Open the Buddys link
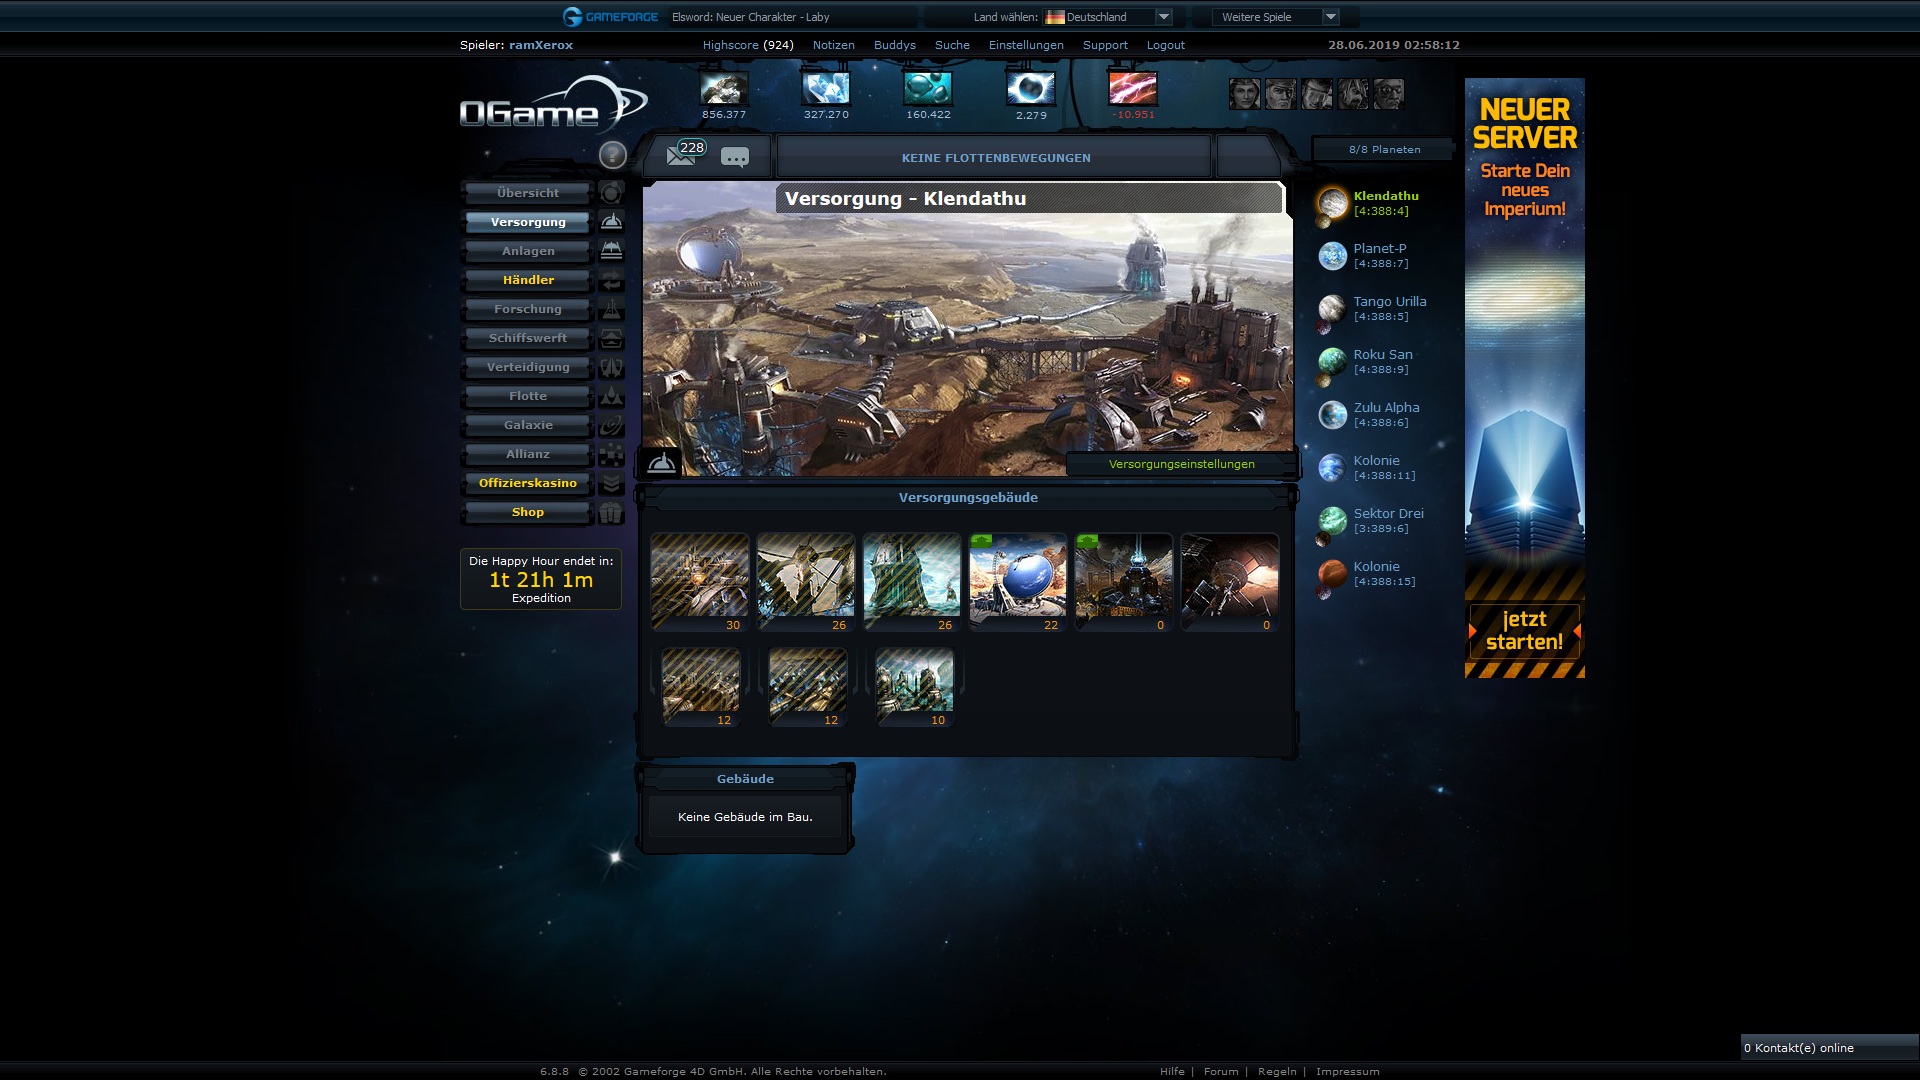 [894, 45]
